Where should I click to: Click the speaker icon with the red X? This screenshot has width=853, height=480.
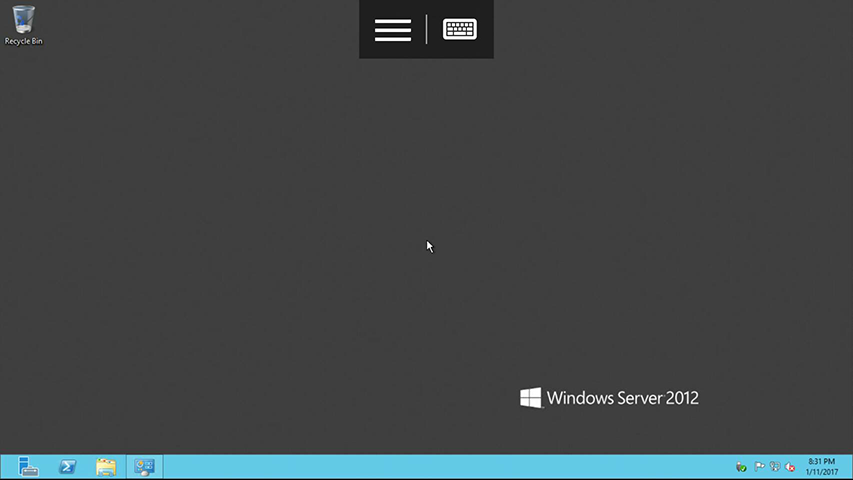(790, 466)
